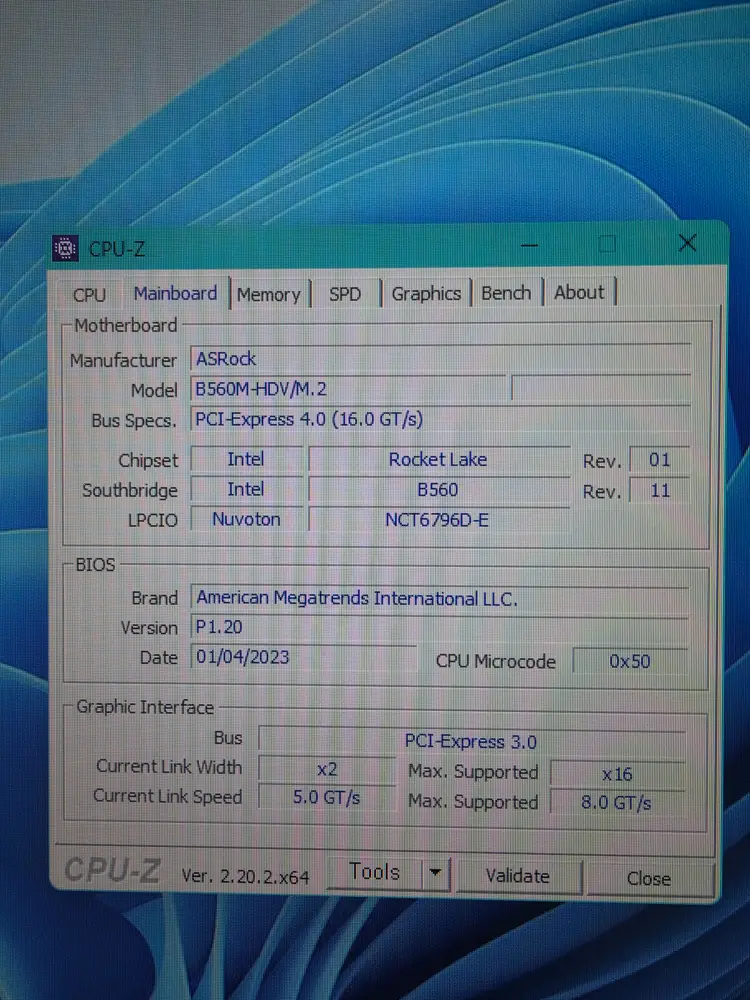Click the Model field B560M-HDV/M.2

(x=348, y=389)
